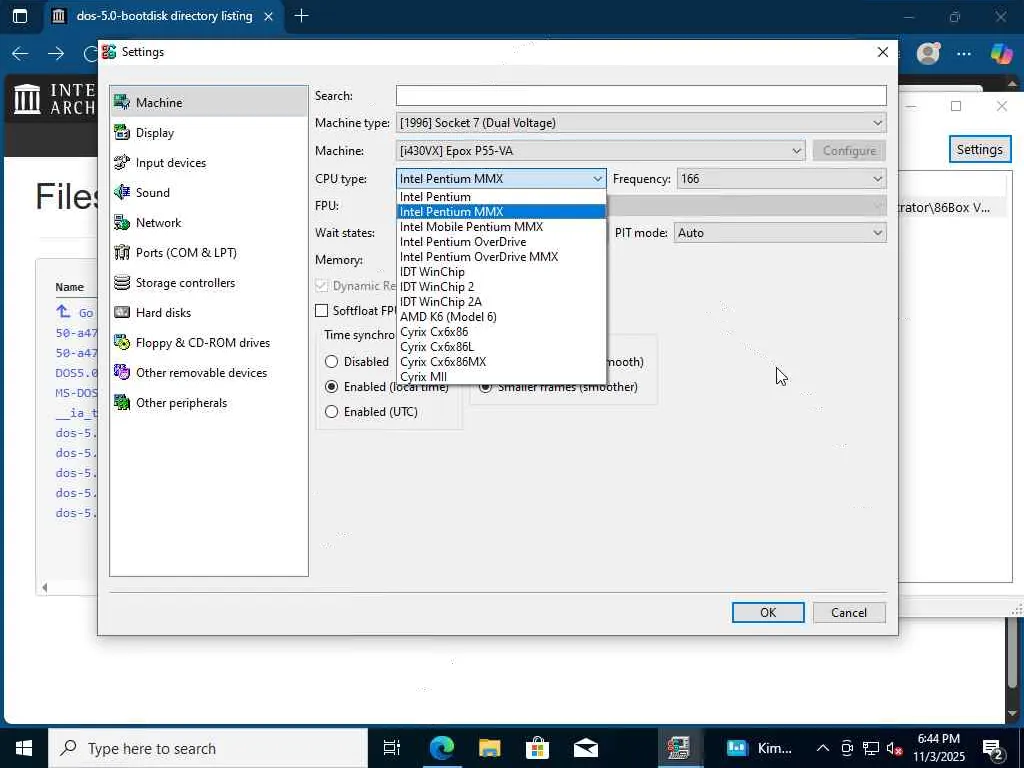Open Input devices icon in sidebar
The width and height of the screenshot is (1024, 768).
click(122, 162)
